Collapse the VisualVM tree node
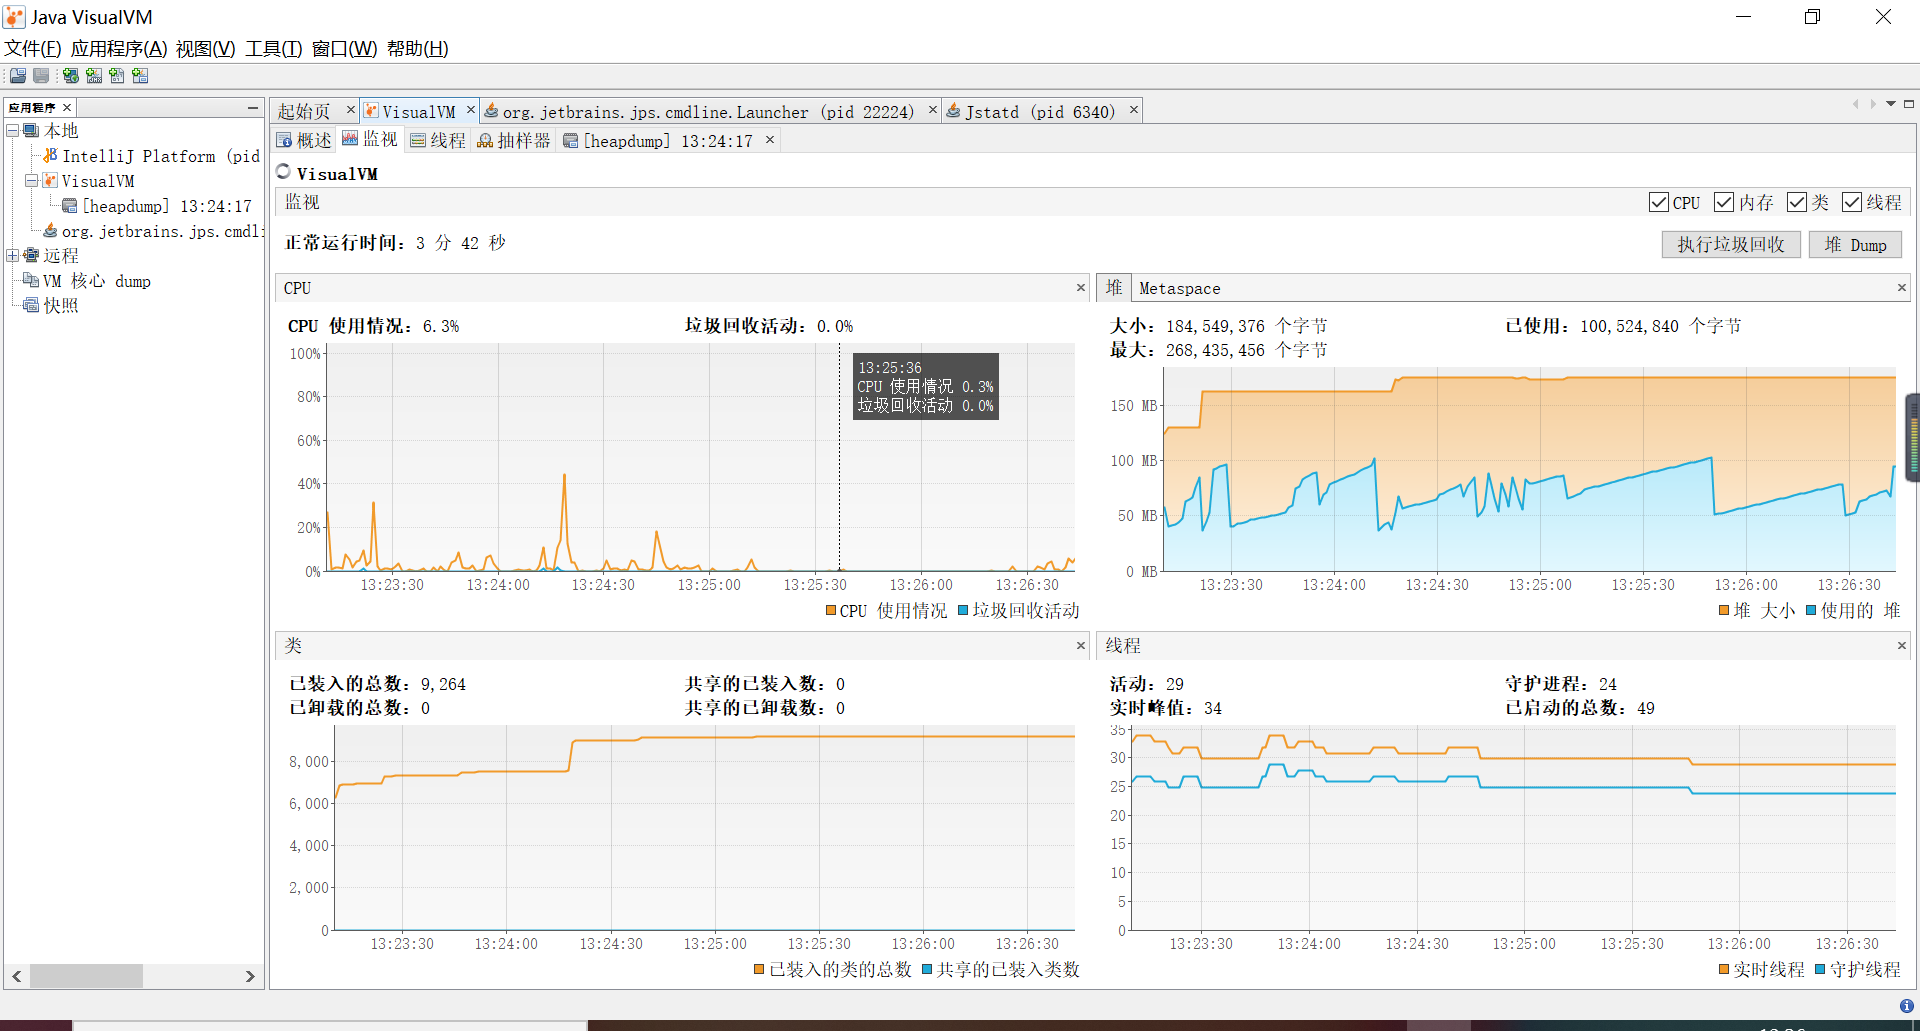The height and width of the screenshot is (1031, 1920). (x=32, y=181)
